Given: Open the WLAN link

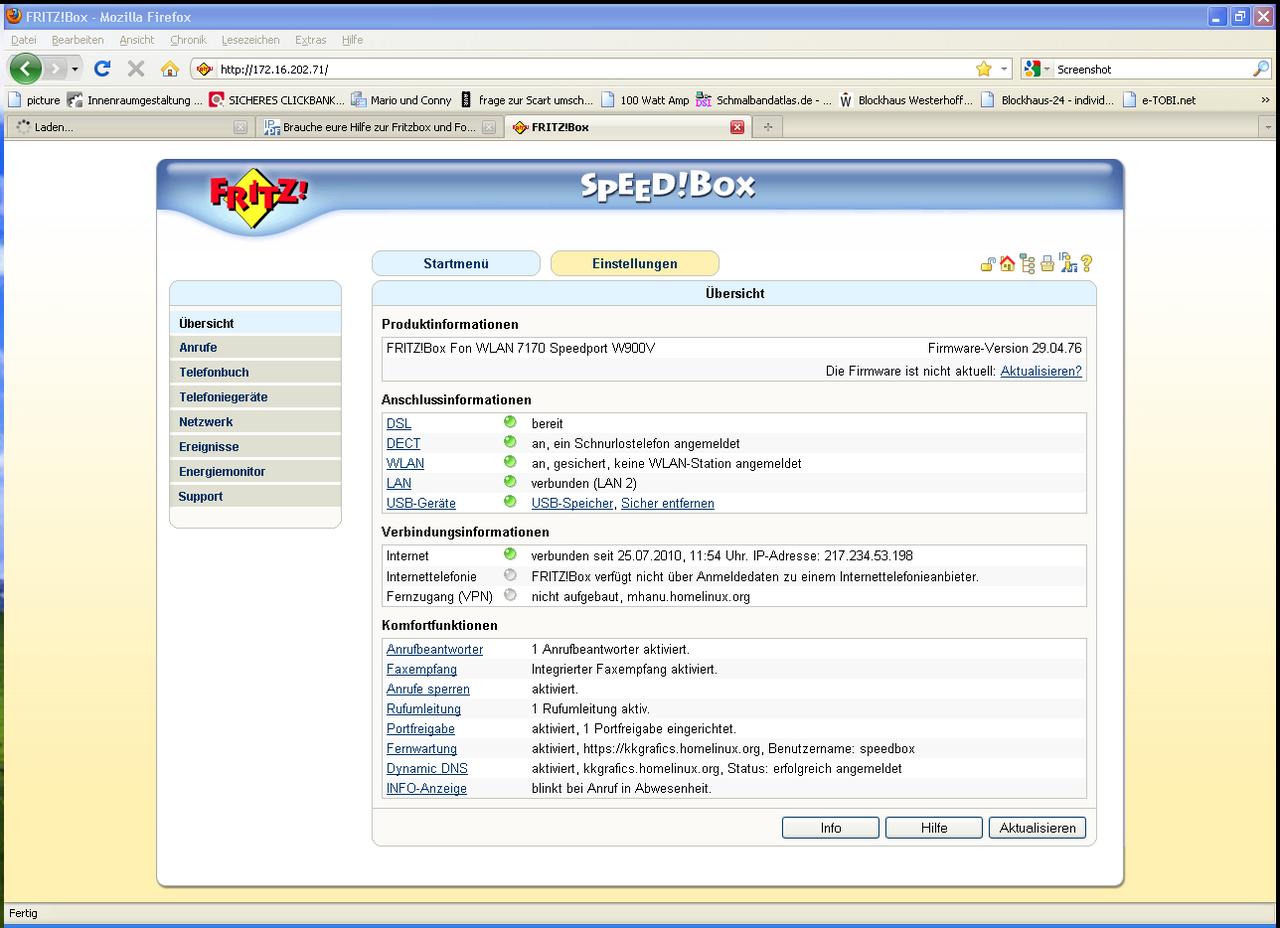Looking at the screenshot, I should pyautogui.click(x=405, y=463).
